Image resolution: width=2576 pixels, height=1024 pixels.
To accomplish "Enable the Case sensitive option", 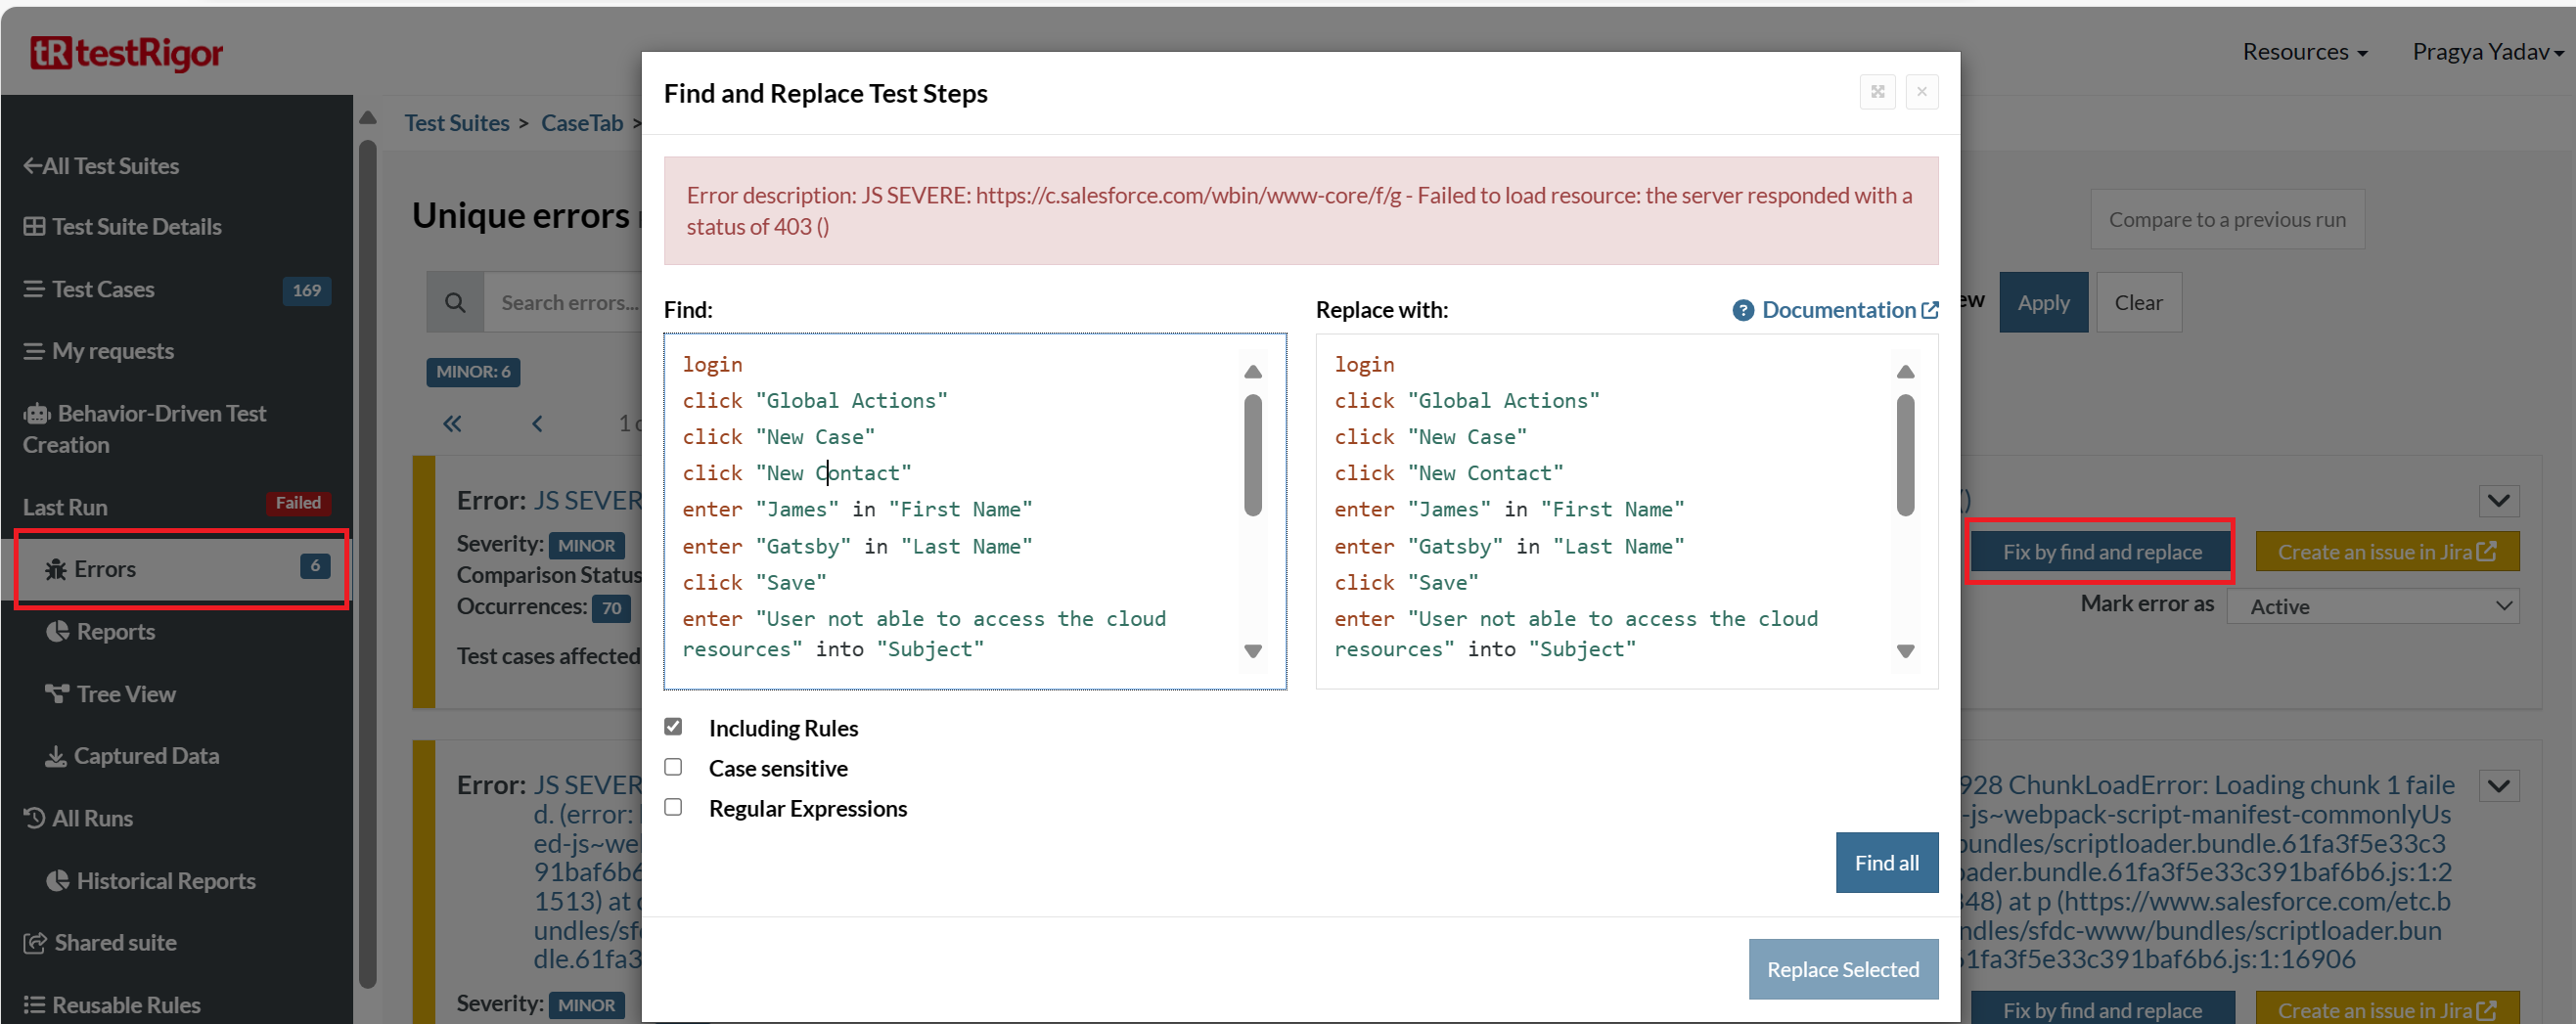I will coord(673,767).
